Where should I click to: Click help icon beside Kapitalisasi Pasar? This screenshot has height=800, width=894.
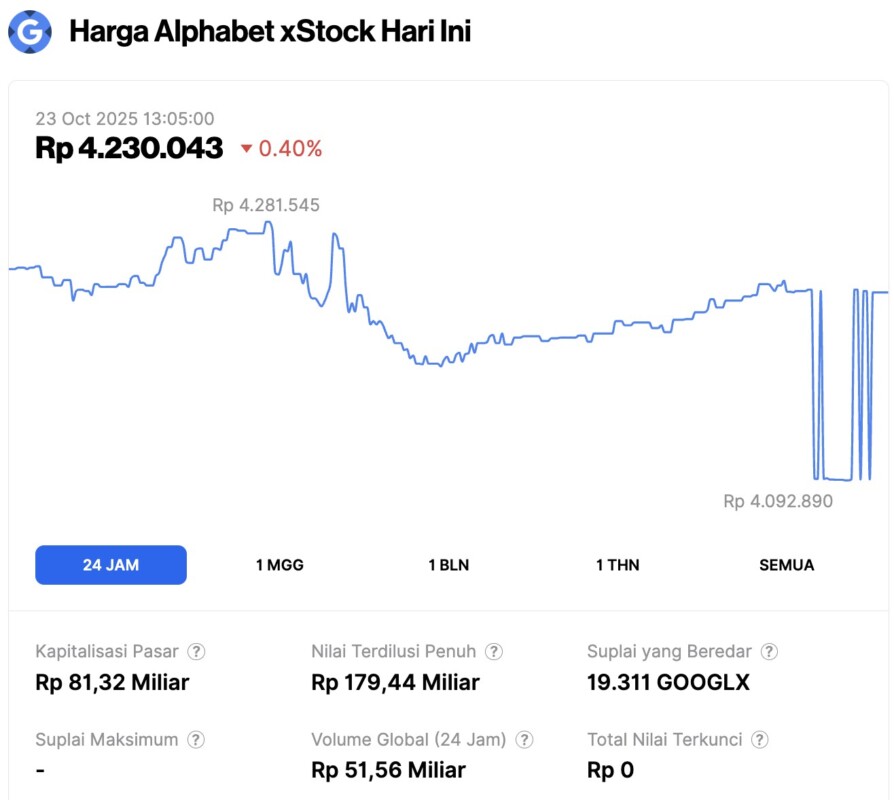[197, 651]
